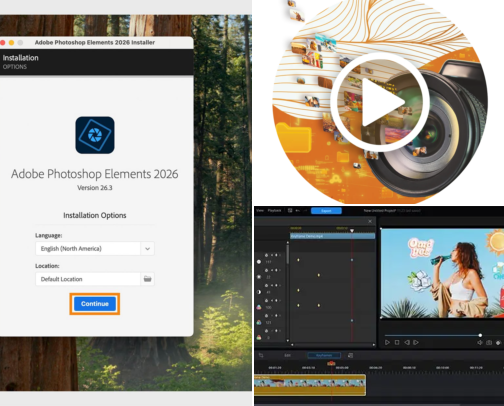Go to previous keyframe in the 117 row
Viewport: 504px width, 406px height.
click(x=272, y=255)
